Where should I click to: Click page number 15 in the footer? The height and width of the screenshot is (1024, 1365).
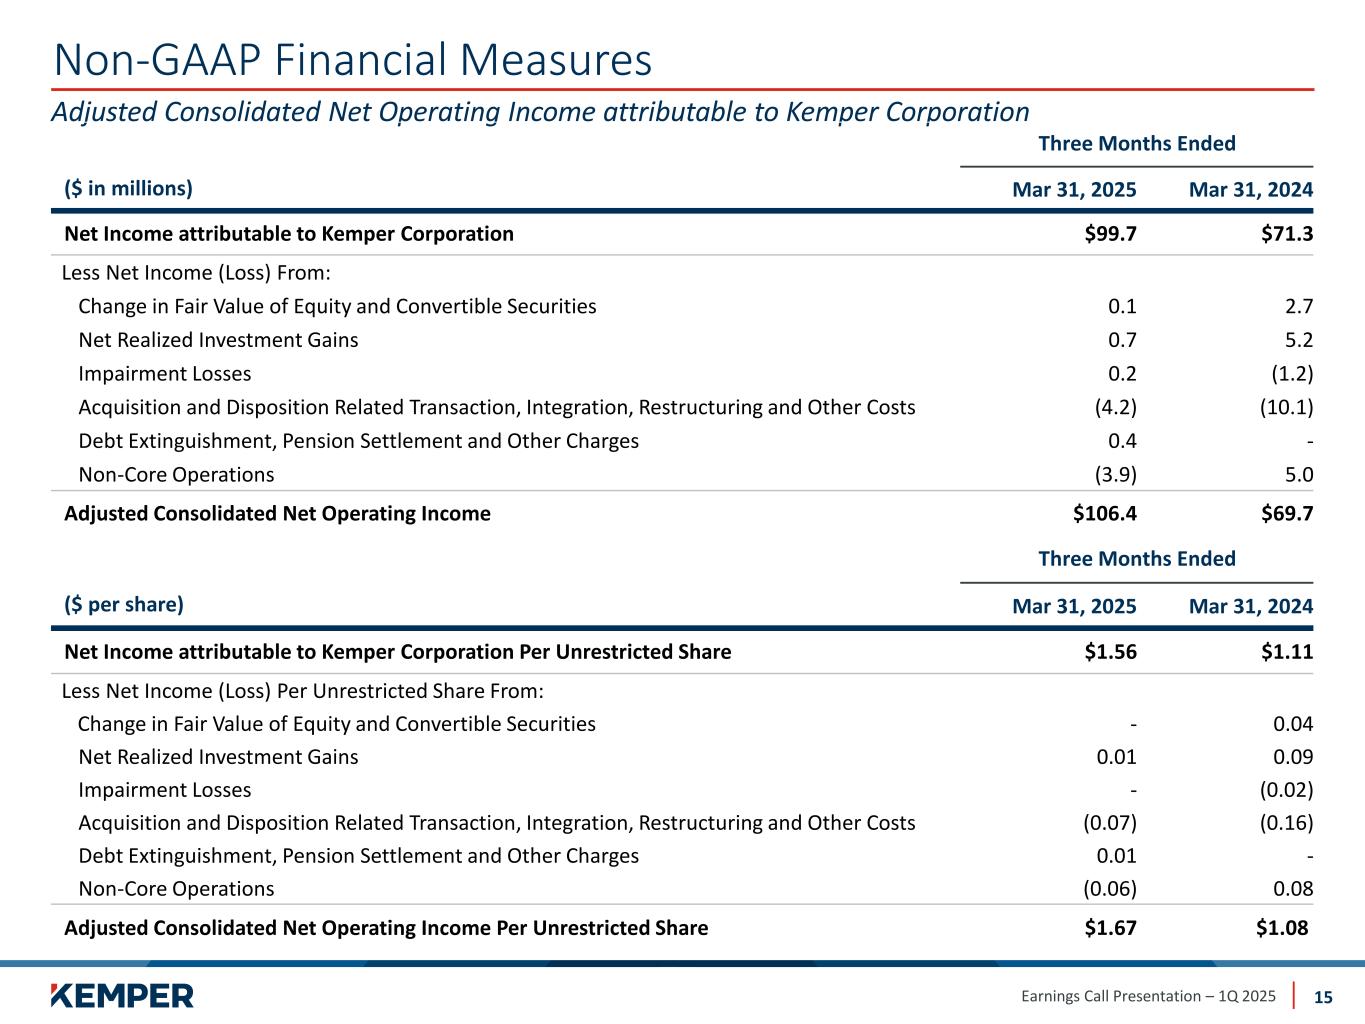click(1323, 997)
